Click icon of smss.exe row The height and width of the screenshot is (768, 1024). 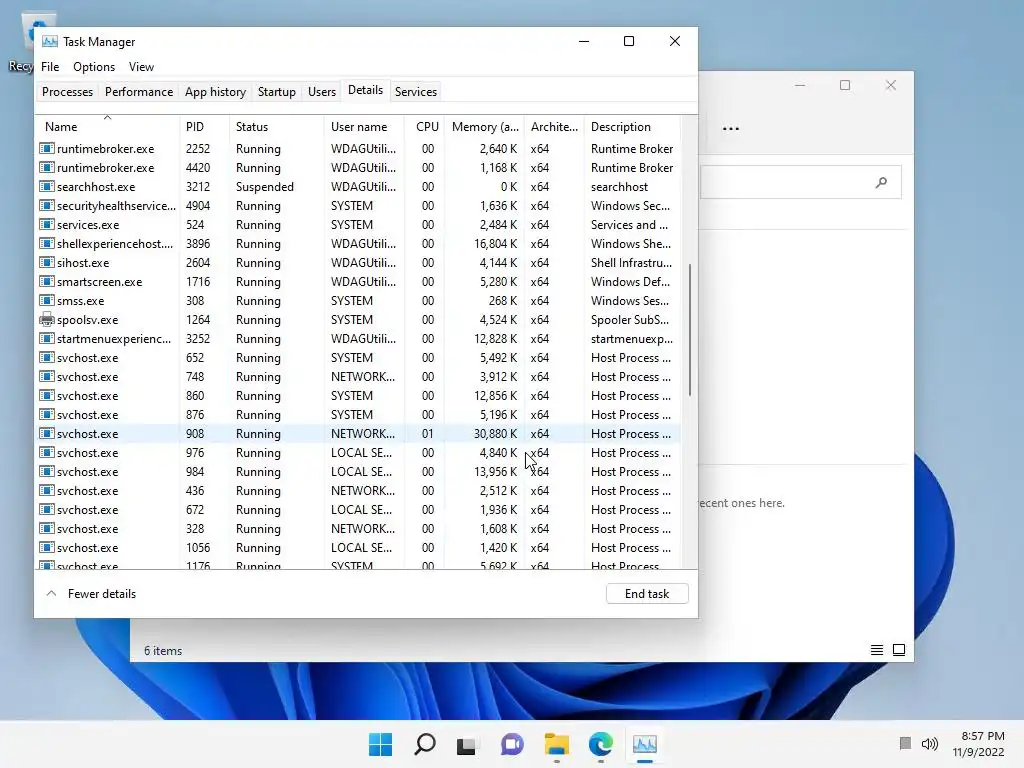tap(46, 301)
